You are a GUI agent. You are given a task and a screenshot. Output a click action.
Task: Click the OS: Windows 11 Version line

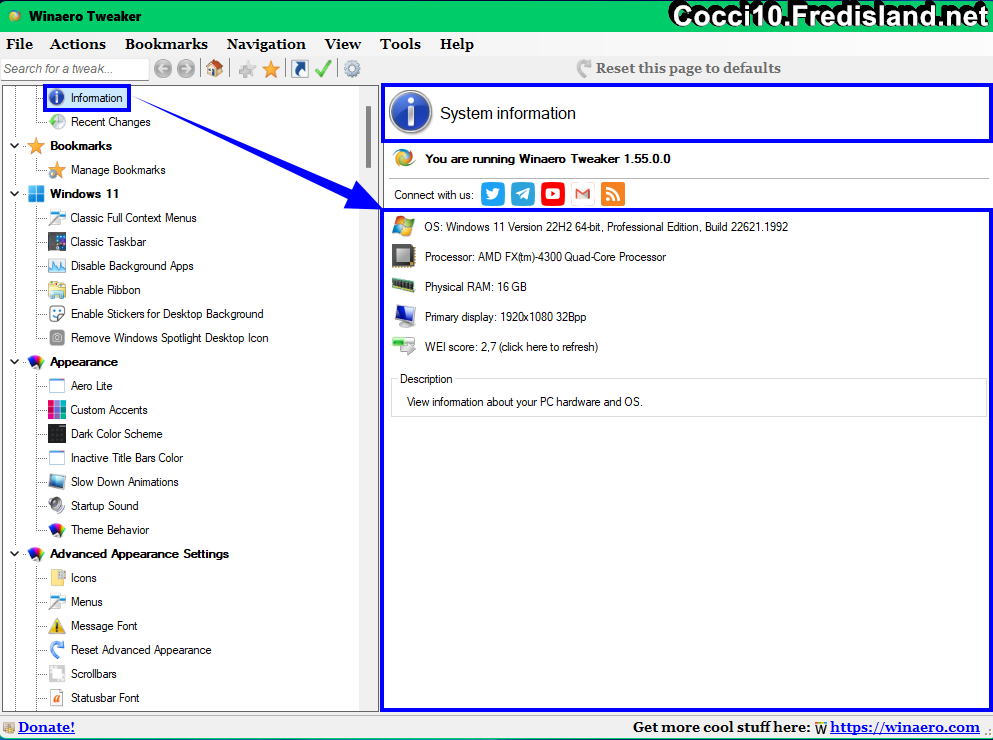coord(606,227)
